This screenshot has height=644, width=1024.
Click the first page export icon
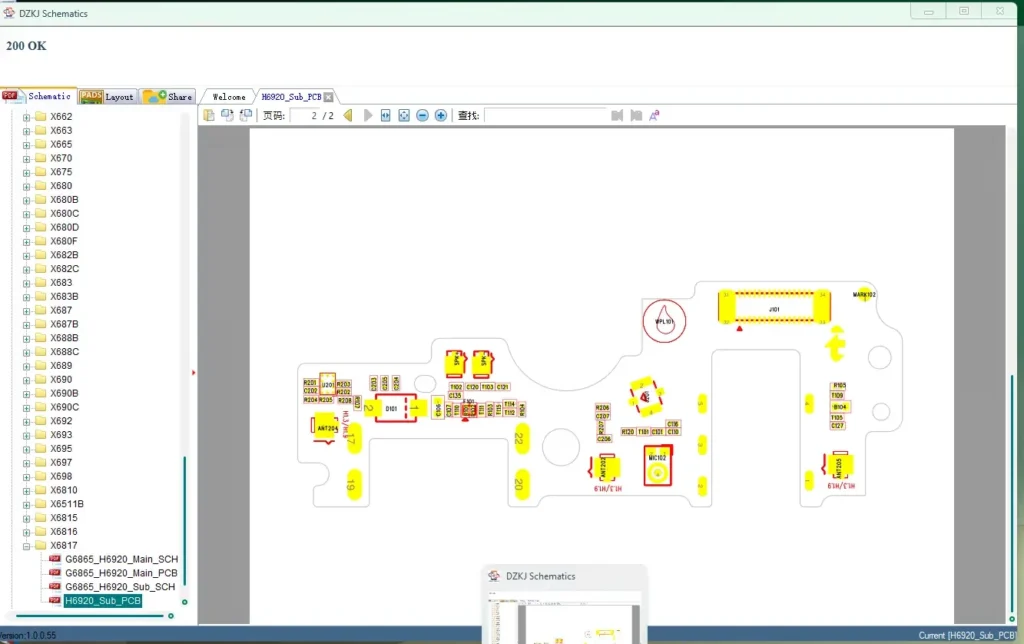tap(210, 115)
